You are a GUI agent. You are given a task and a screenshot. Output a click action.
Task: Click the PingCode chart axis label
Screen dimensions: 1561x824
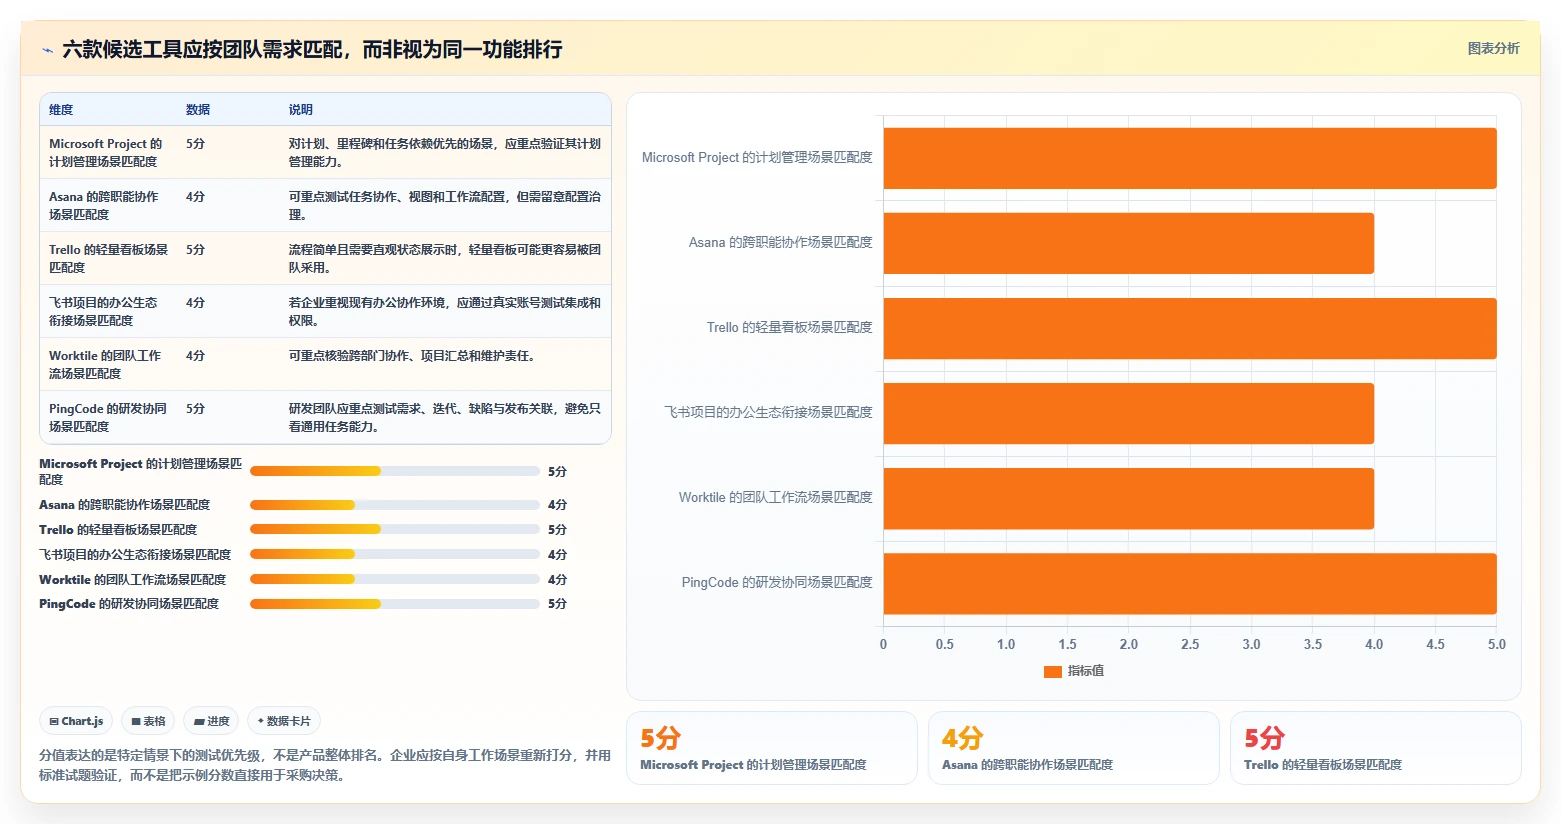tap(777, 583)
